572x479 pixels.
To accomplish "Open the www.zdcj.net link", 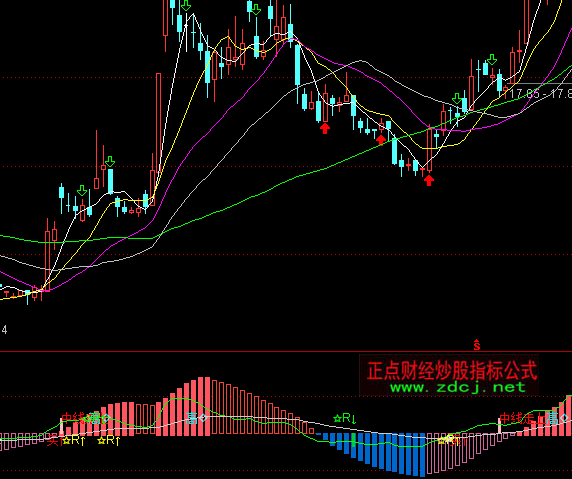I will [458, 387].
